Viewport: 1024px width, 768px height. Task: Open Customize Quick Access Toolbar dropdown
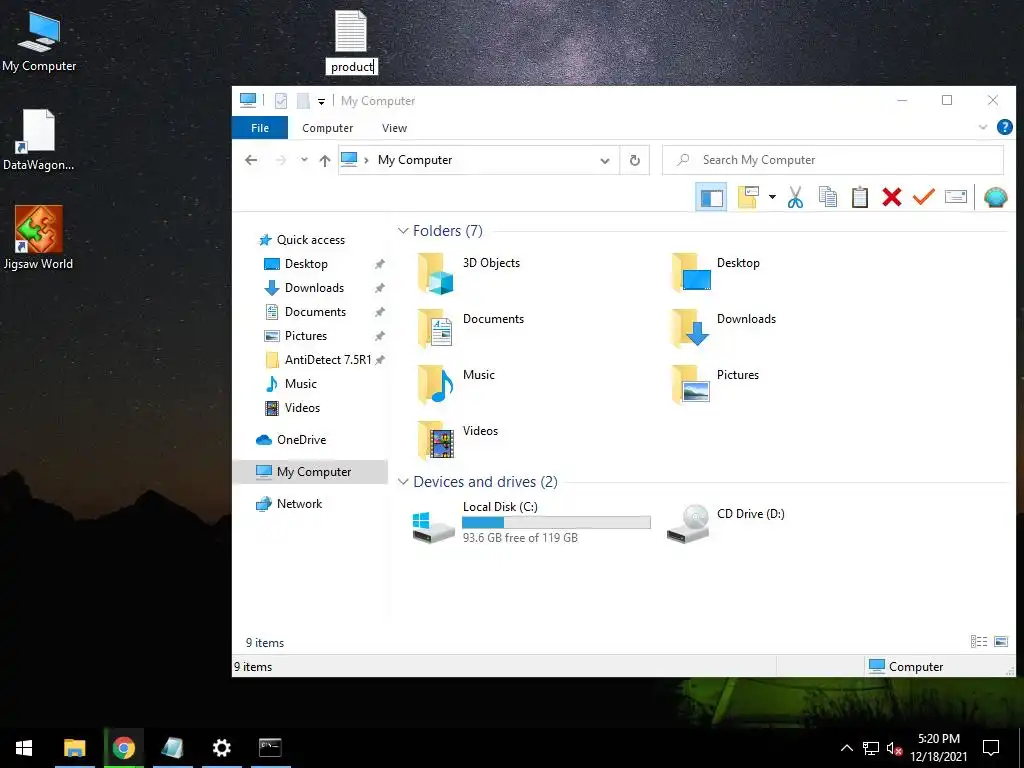(x=321, y=101)
